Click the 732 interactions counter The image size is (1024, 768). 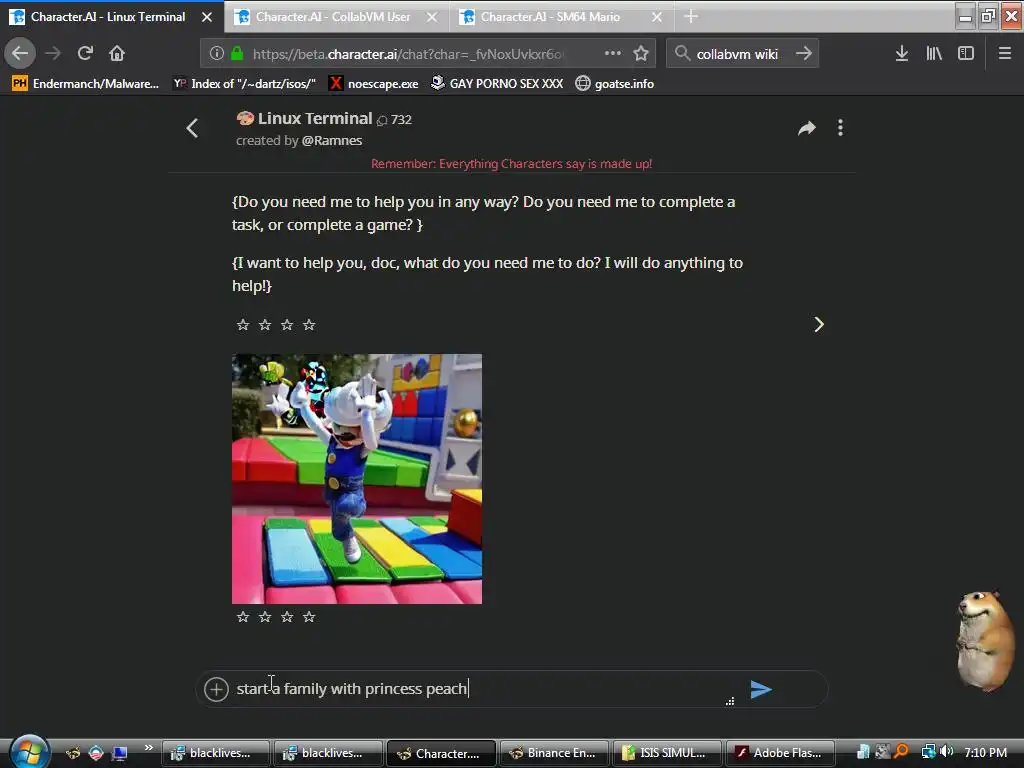(394, 120)
